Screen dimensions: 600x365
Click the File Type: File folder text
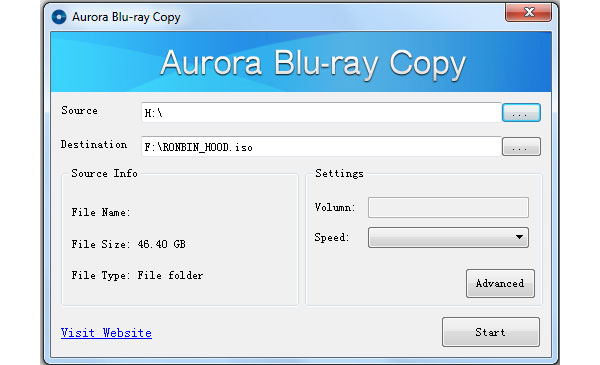coord(137,275)
